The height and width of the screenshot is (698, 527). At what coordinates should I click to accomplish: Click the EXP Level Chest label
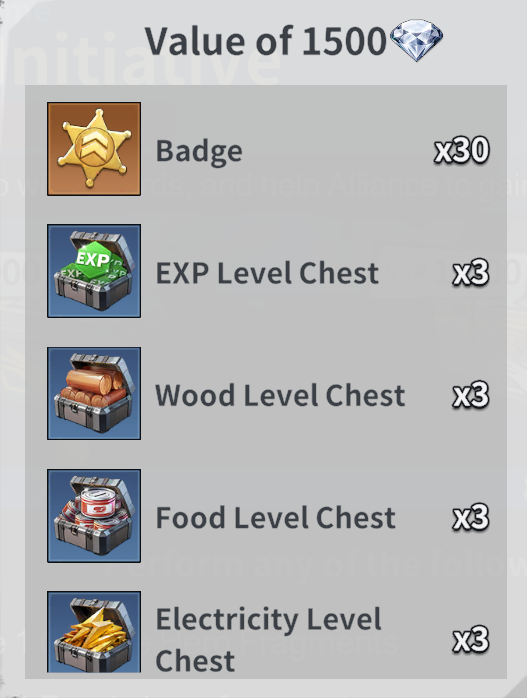click(267, 272)
